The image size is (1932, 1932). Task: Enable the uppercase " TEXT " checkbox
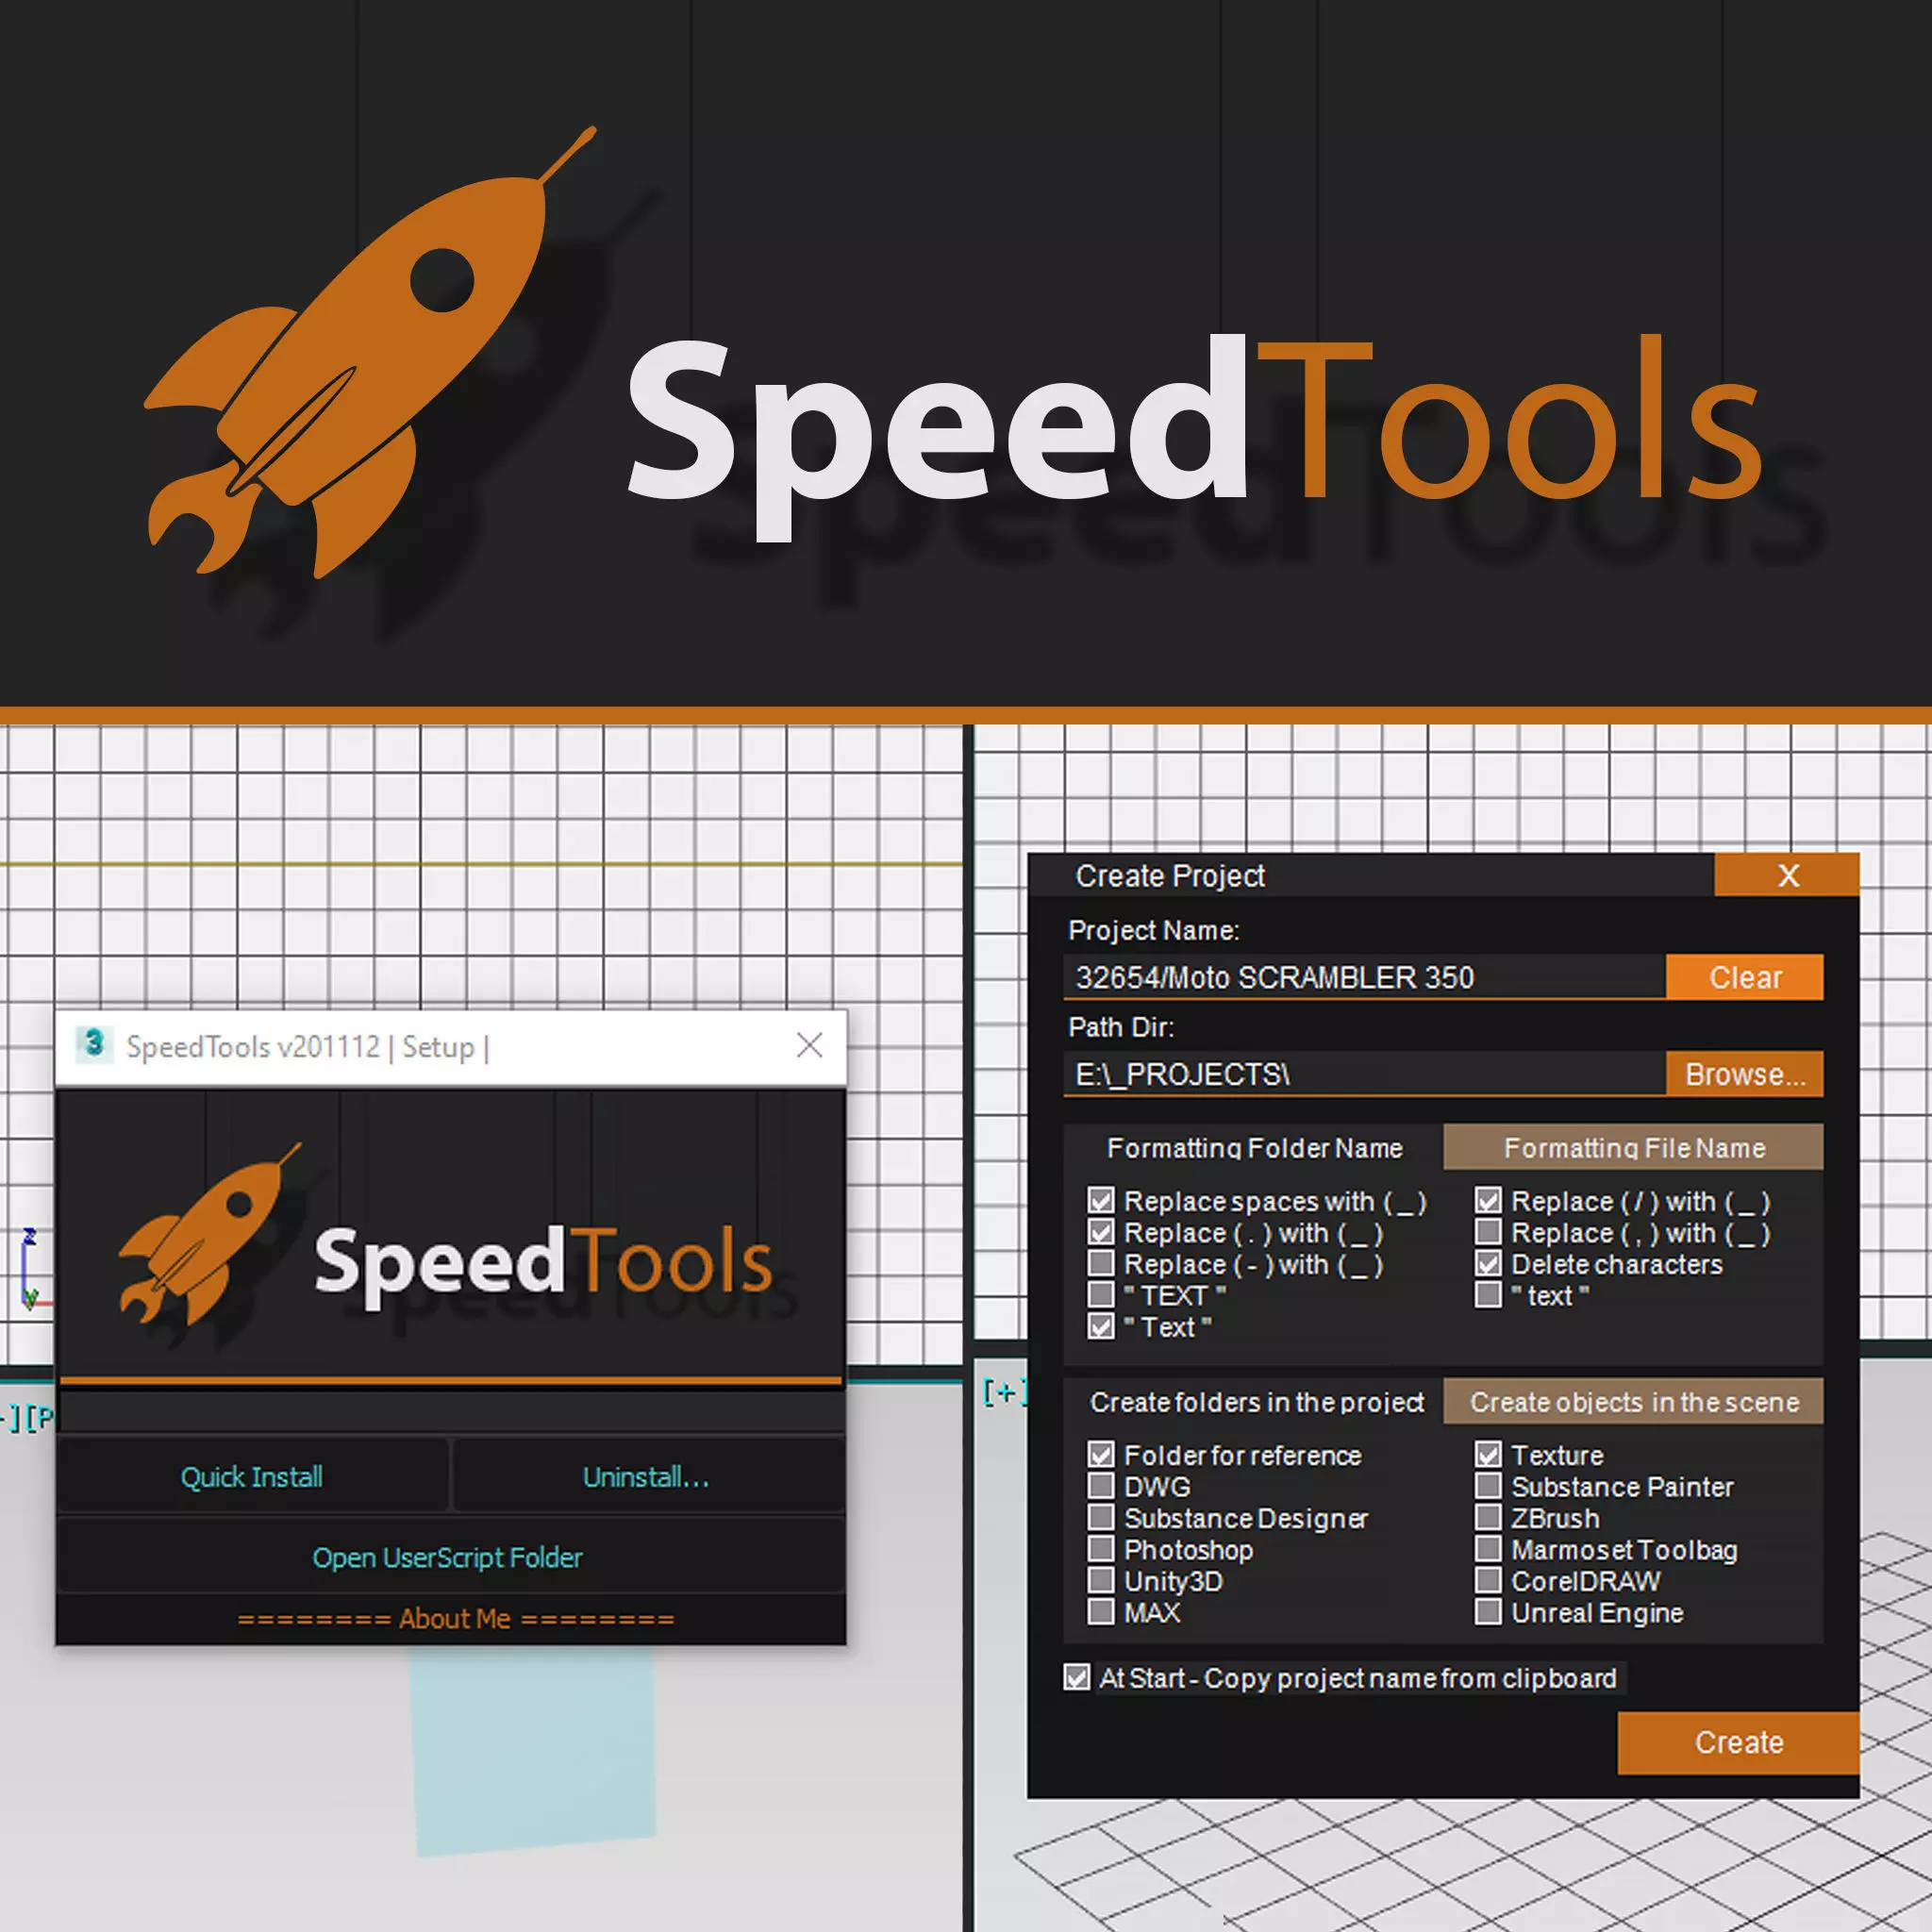coord(1101,1295)
